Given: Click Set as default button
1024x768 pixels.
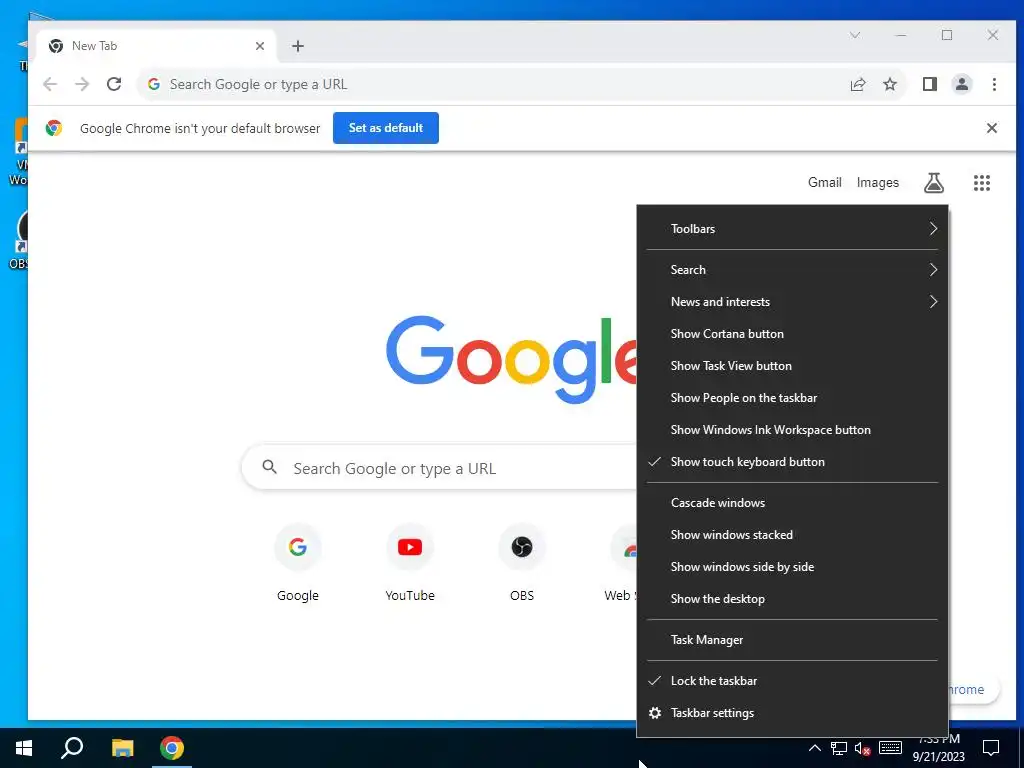Looking at the screenshot, I should pyautogui.click(x=386, y=128).
